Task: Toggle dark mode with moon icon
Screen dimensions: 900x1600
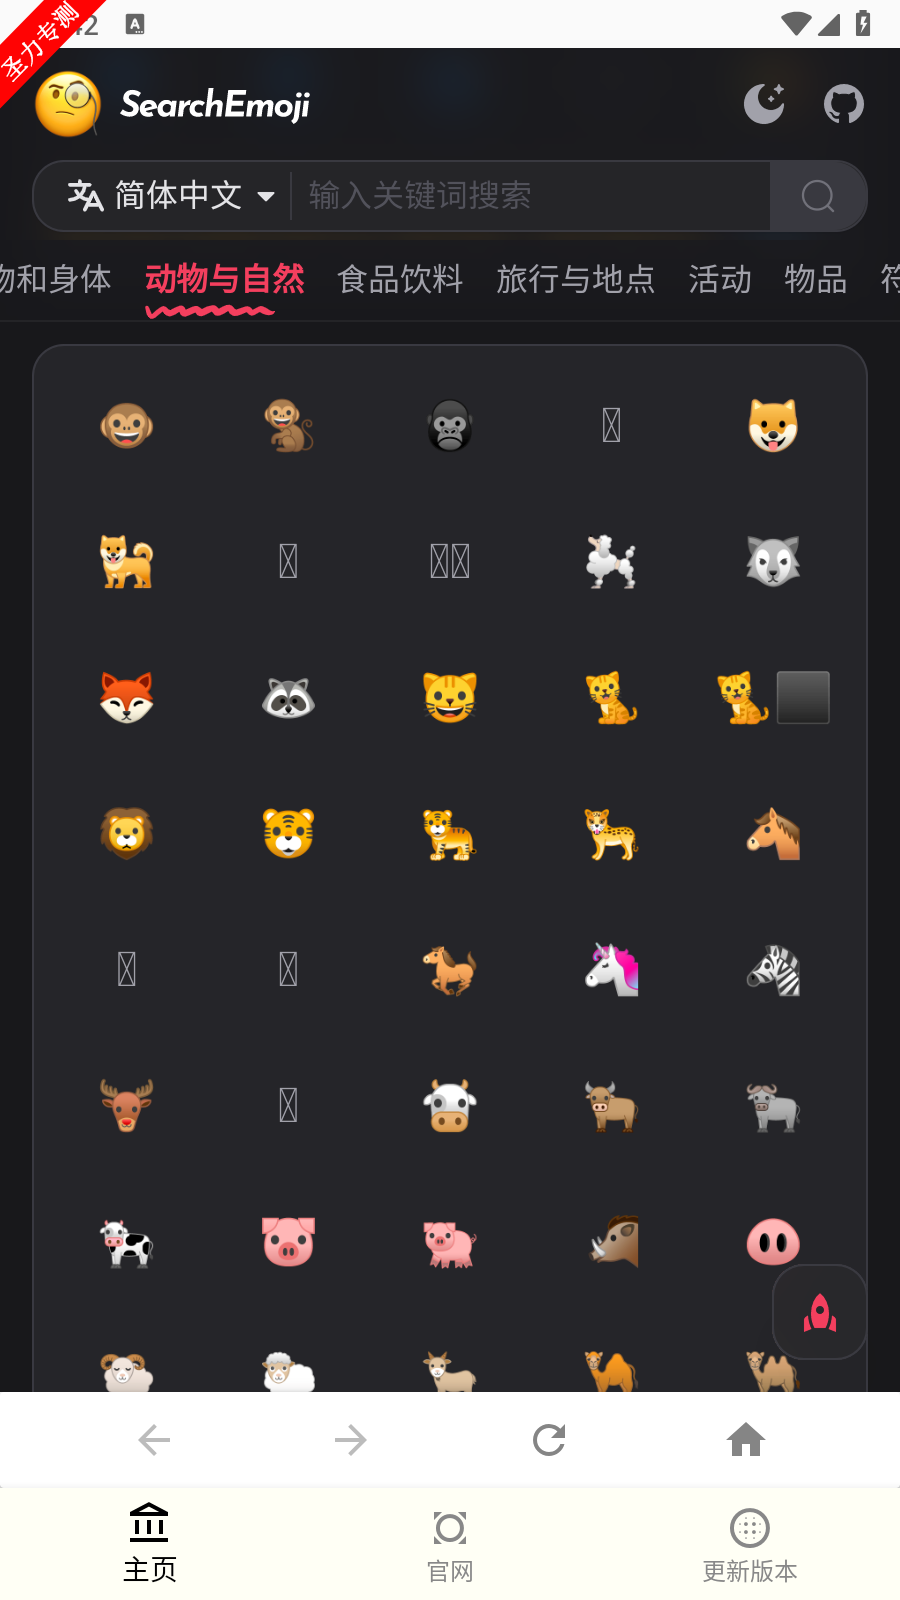Action: pos(764,104)
